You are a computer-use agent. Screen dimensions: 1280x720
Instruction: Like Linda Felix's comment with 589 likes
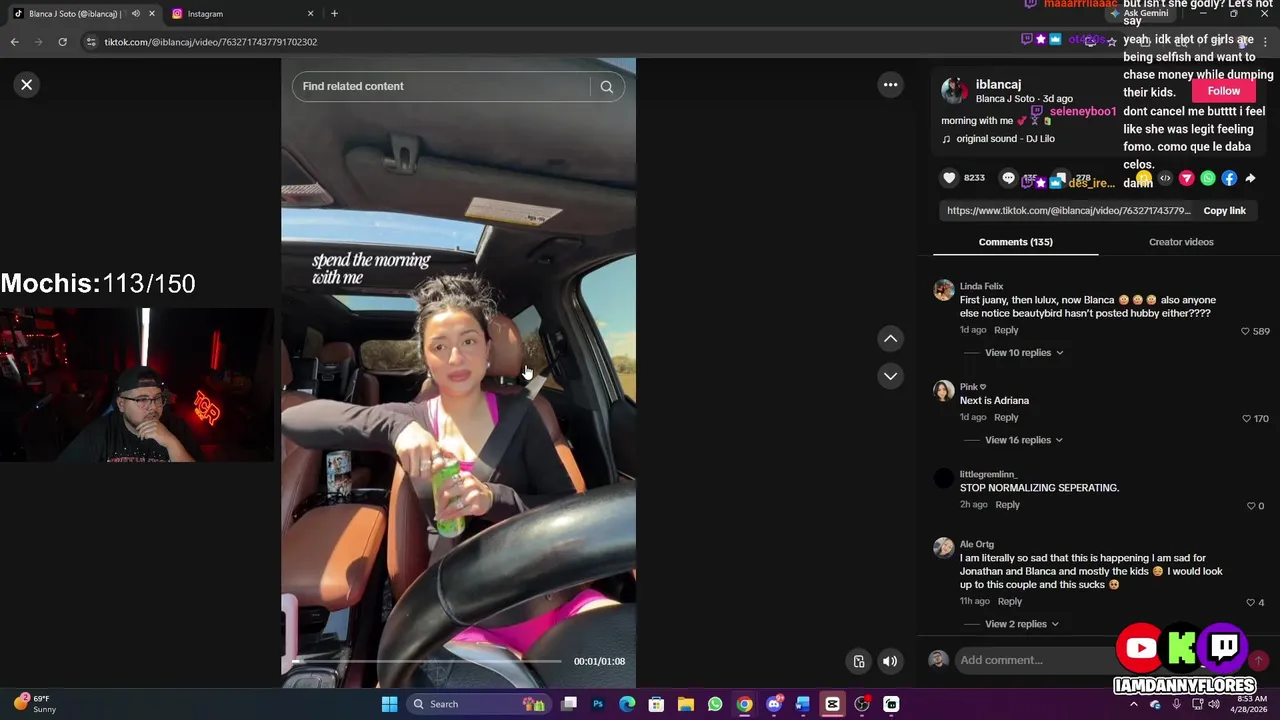click(1245, 331)
